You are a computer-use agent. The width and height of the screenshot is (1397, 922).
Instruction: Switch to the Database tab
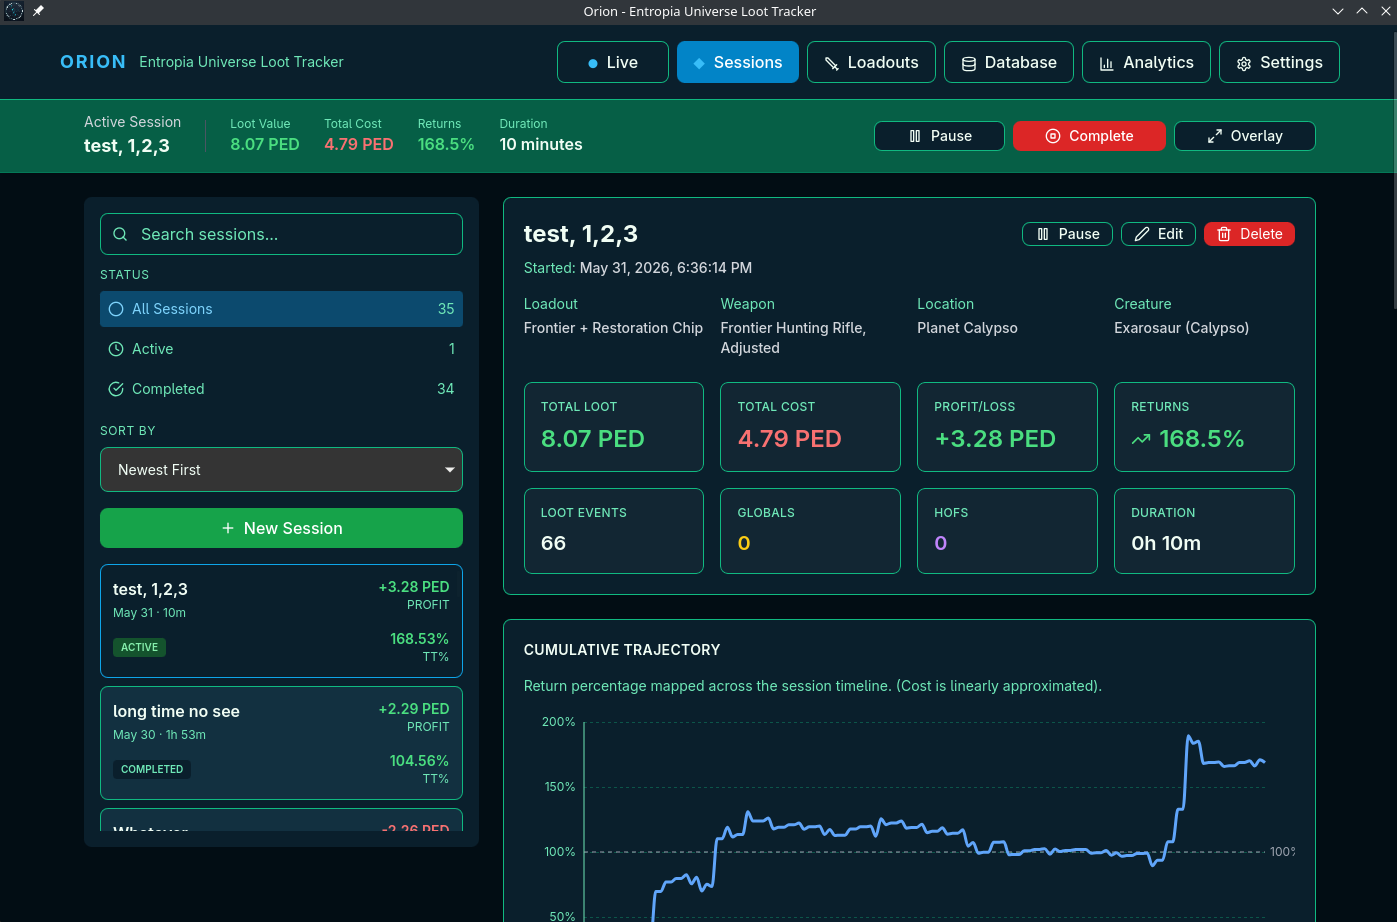(x=1009, y=62)
